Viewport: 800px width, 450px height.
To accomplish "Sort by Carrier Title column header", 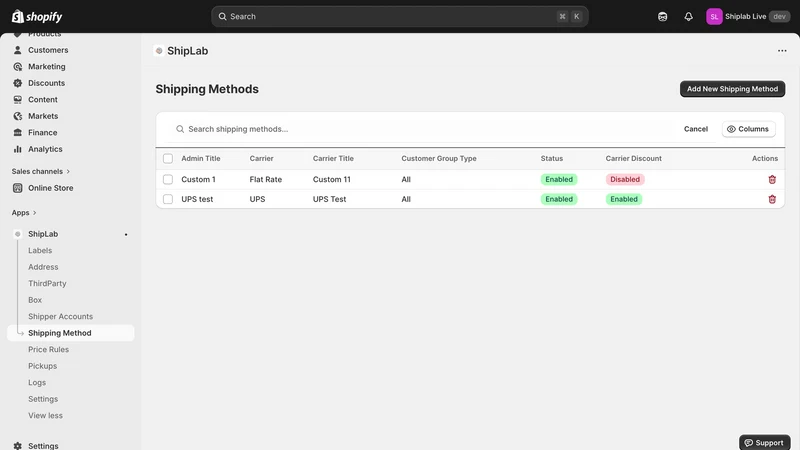I will [333, 158].
